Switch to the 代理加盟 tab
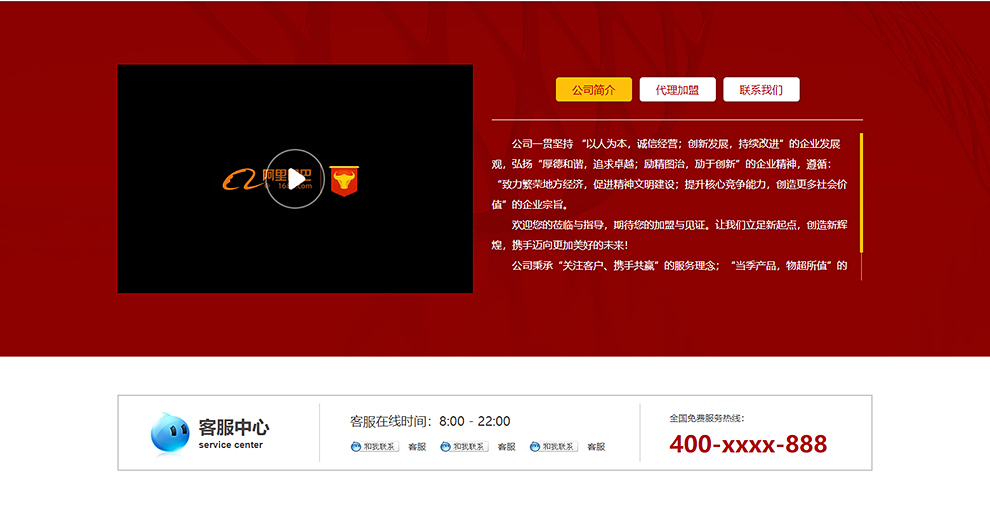Screen dimensions: 990x517 (x=677, y=90)
